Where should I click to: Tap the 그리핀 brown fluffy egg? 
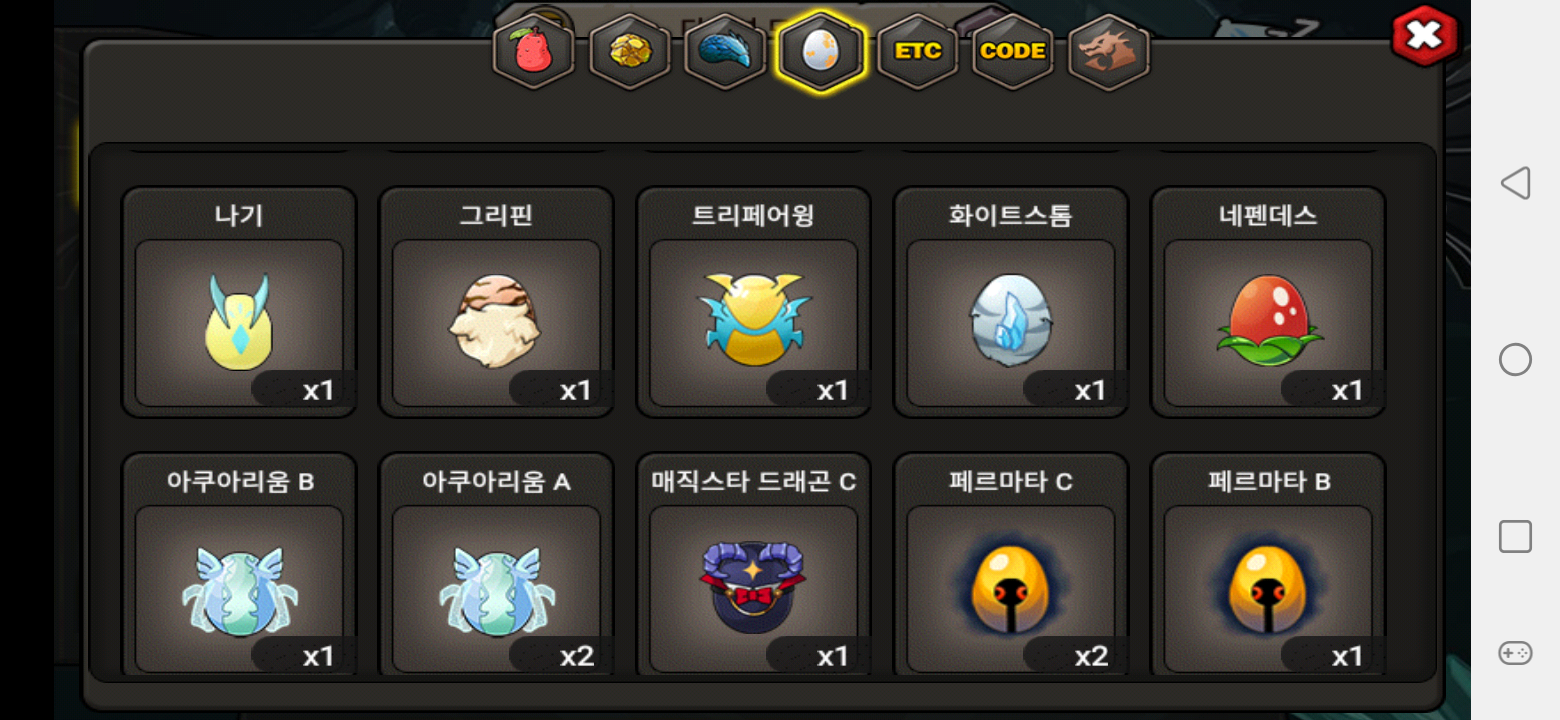[x=496, y=302]
